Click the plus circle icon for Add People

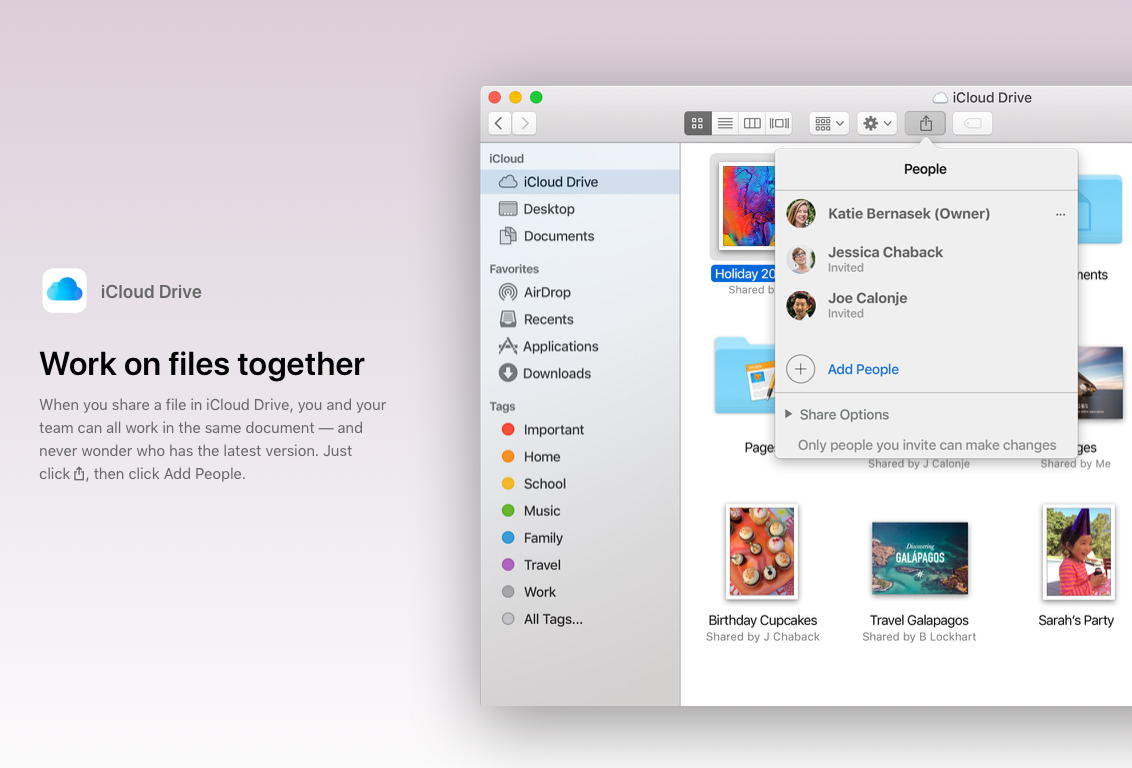(x=801, y=369)
